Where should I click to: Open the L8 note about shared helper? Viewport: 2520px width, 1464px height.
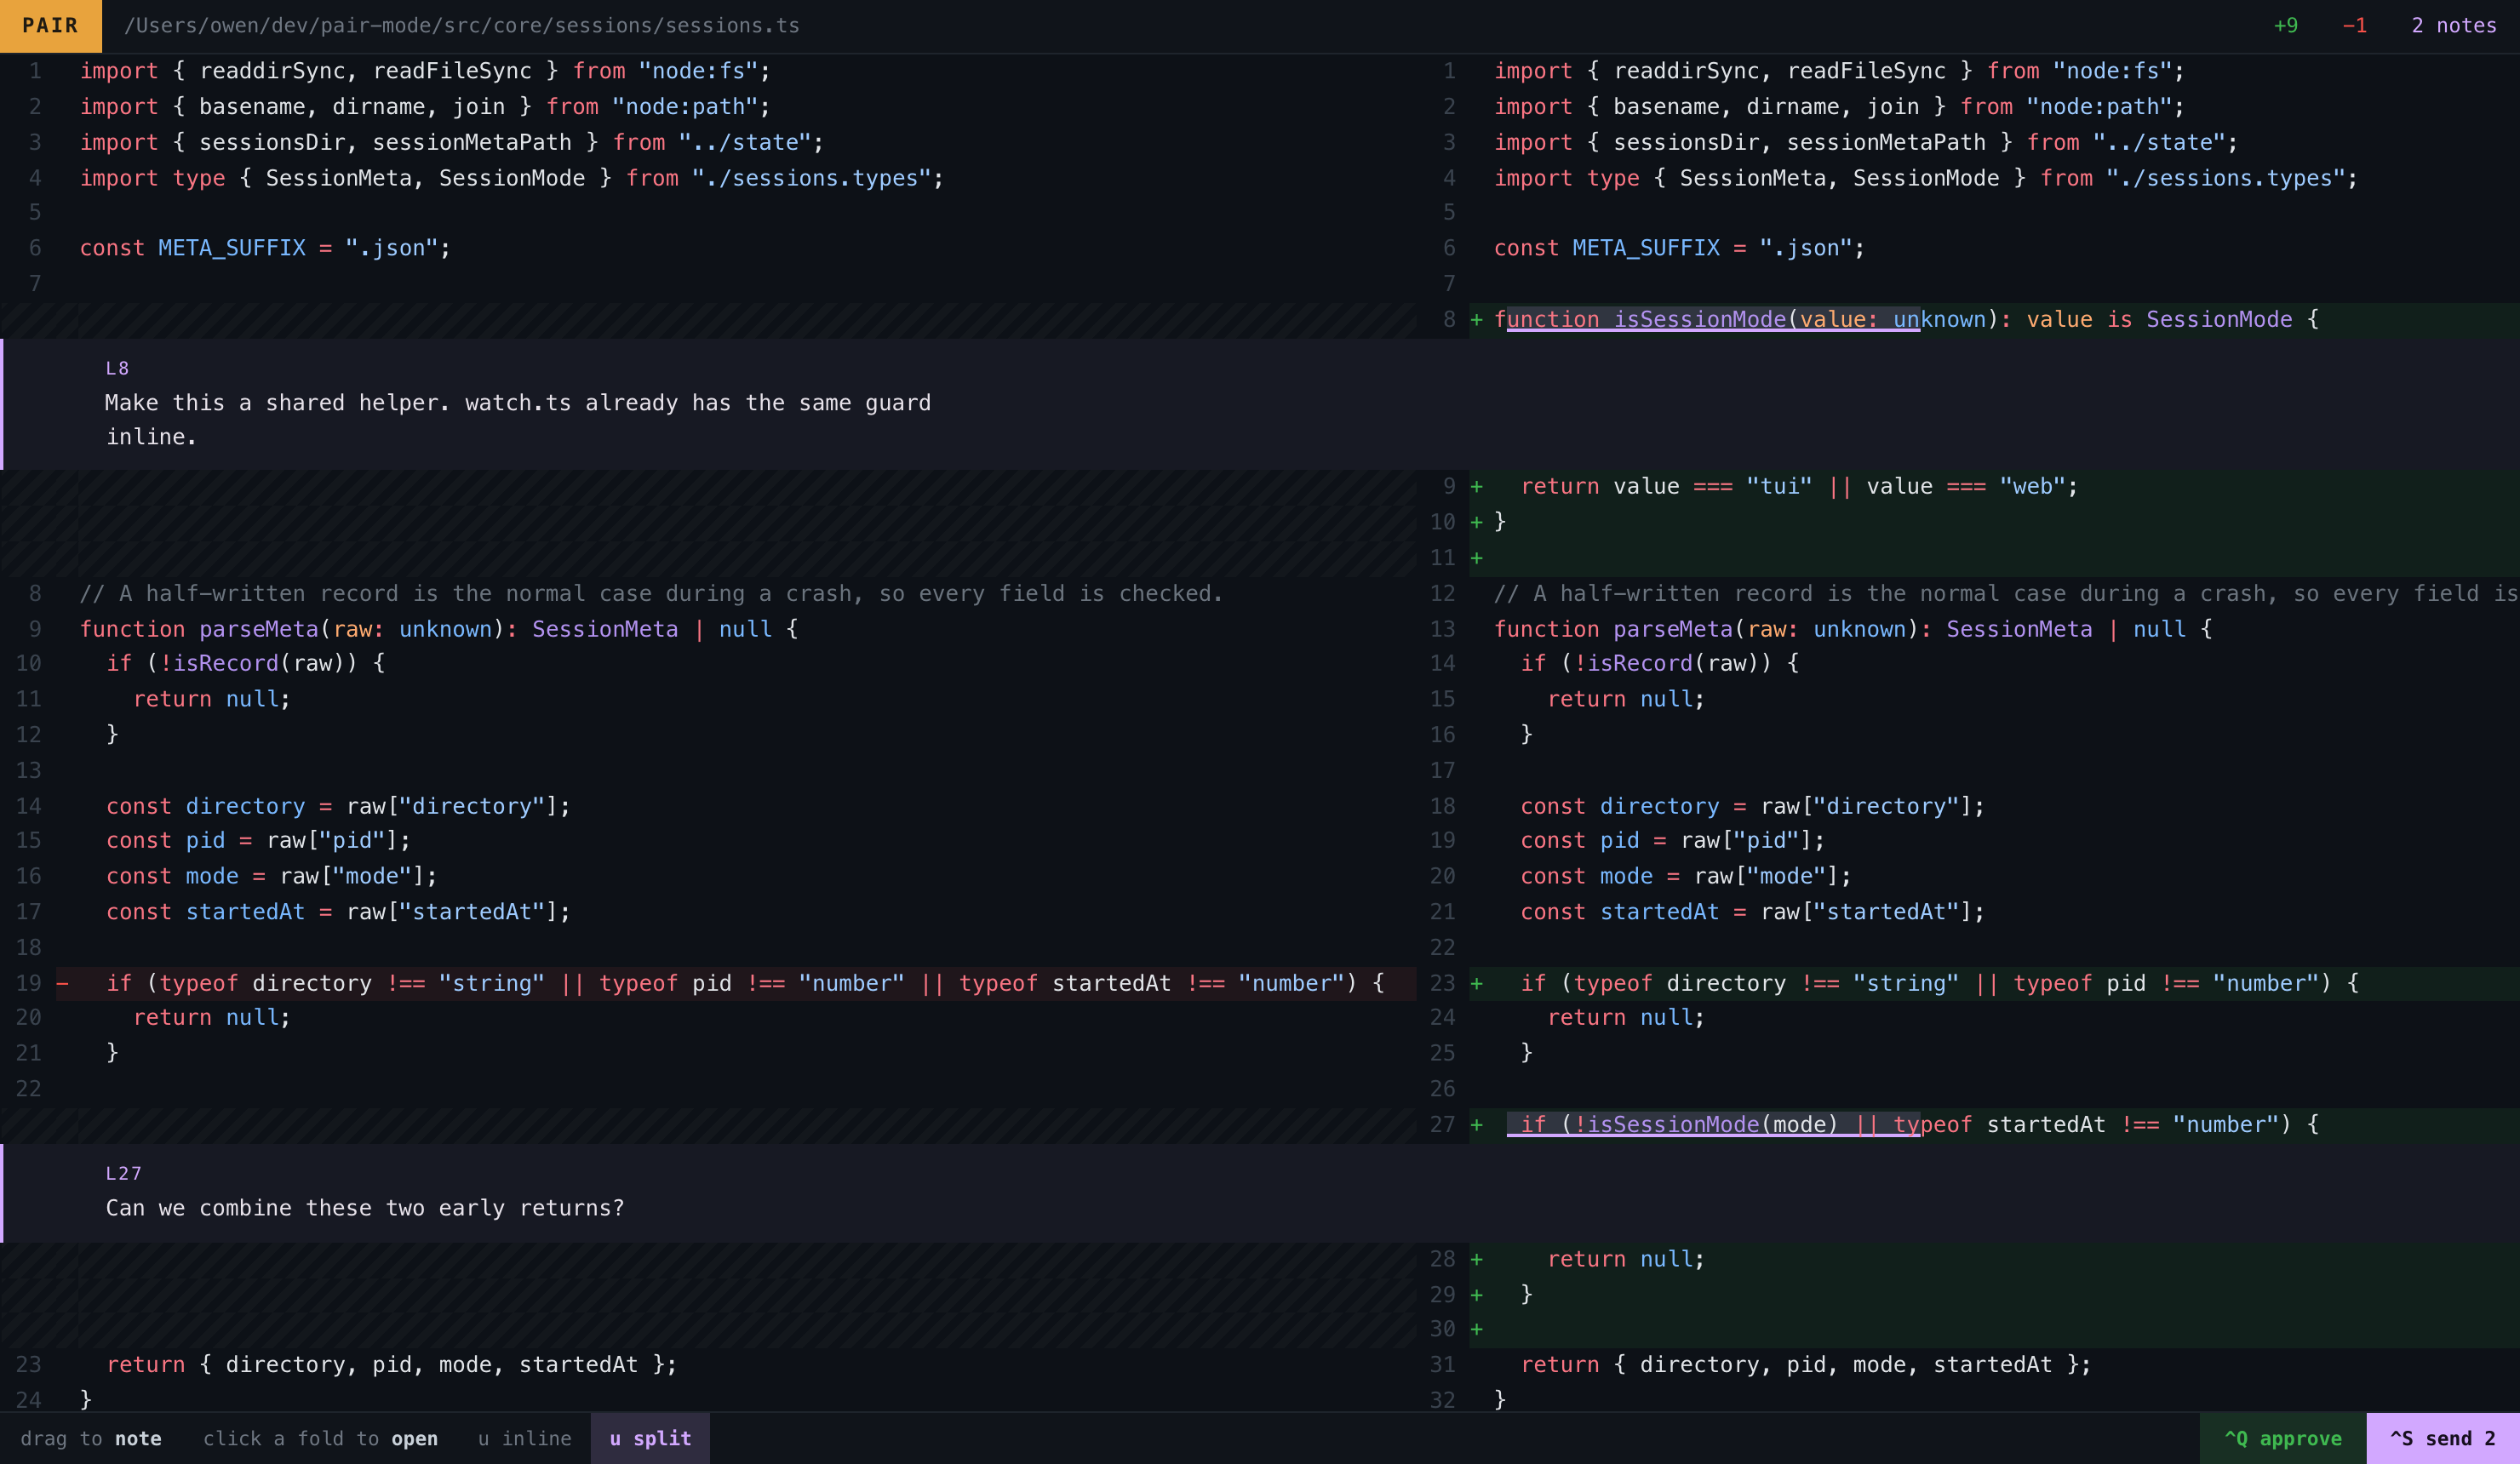click(1260, 404)
